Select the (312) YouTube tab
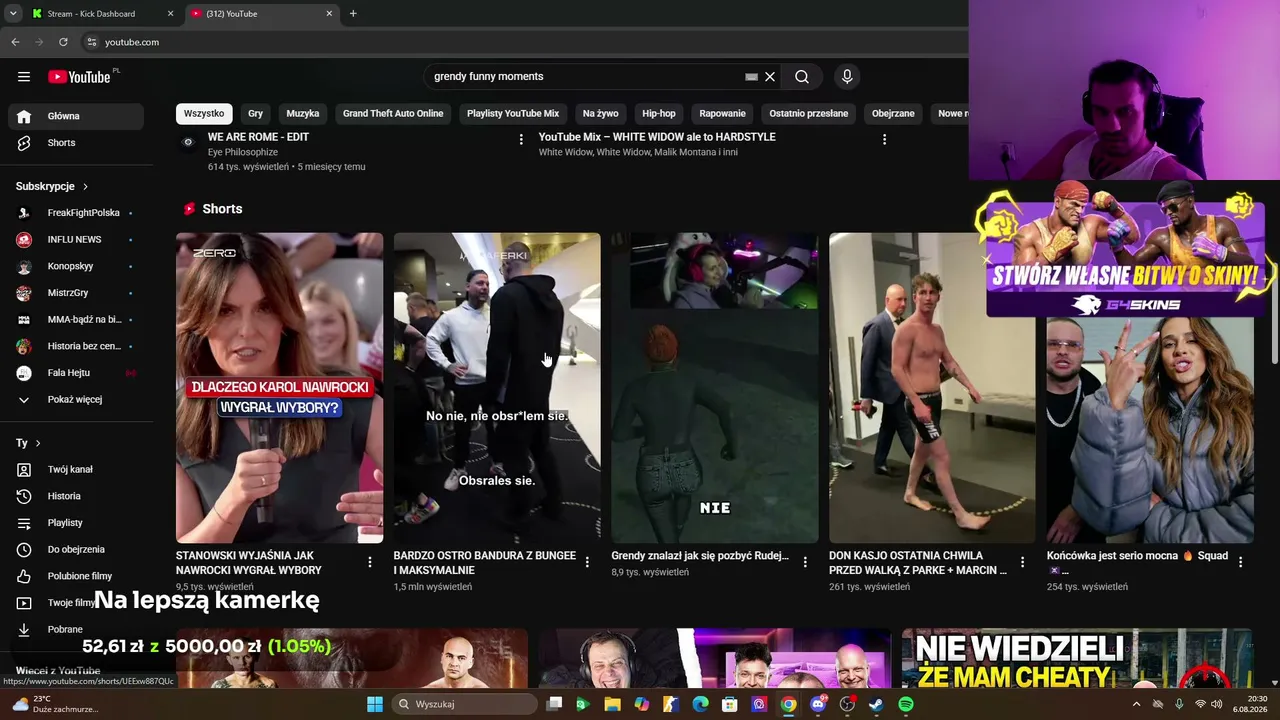The height and width of the screenshot is (720, 1280). point(261,13)
